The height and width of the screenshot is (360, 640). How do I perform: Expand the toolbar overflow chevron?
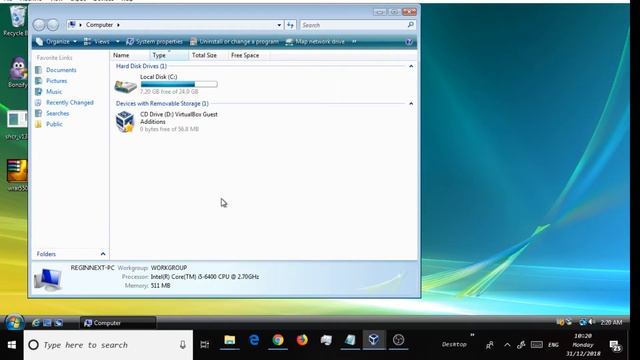[354, 42]
